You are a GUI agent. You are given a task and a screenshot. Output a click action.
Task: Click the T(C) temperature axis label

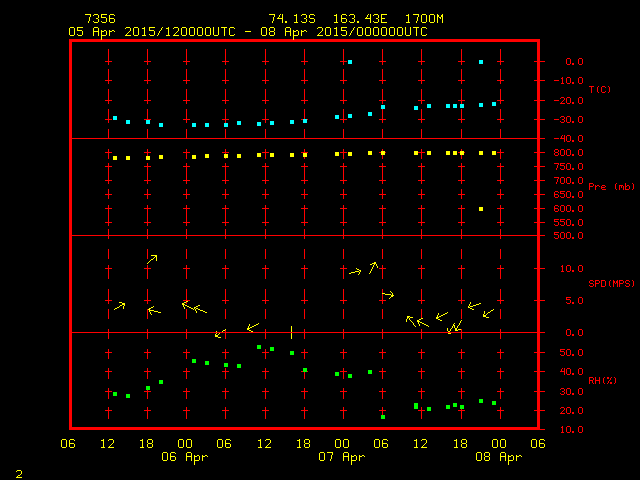pos(599,90)
